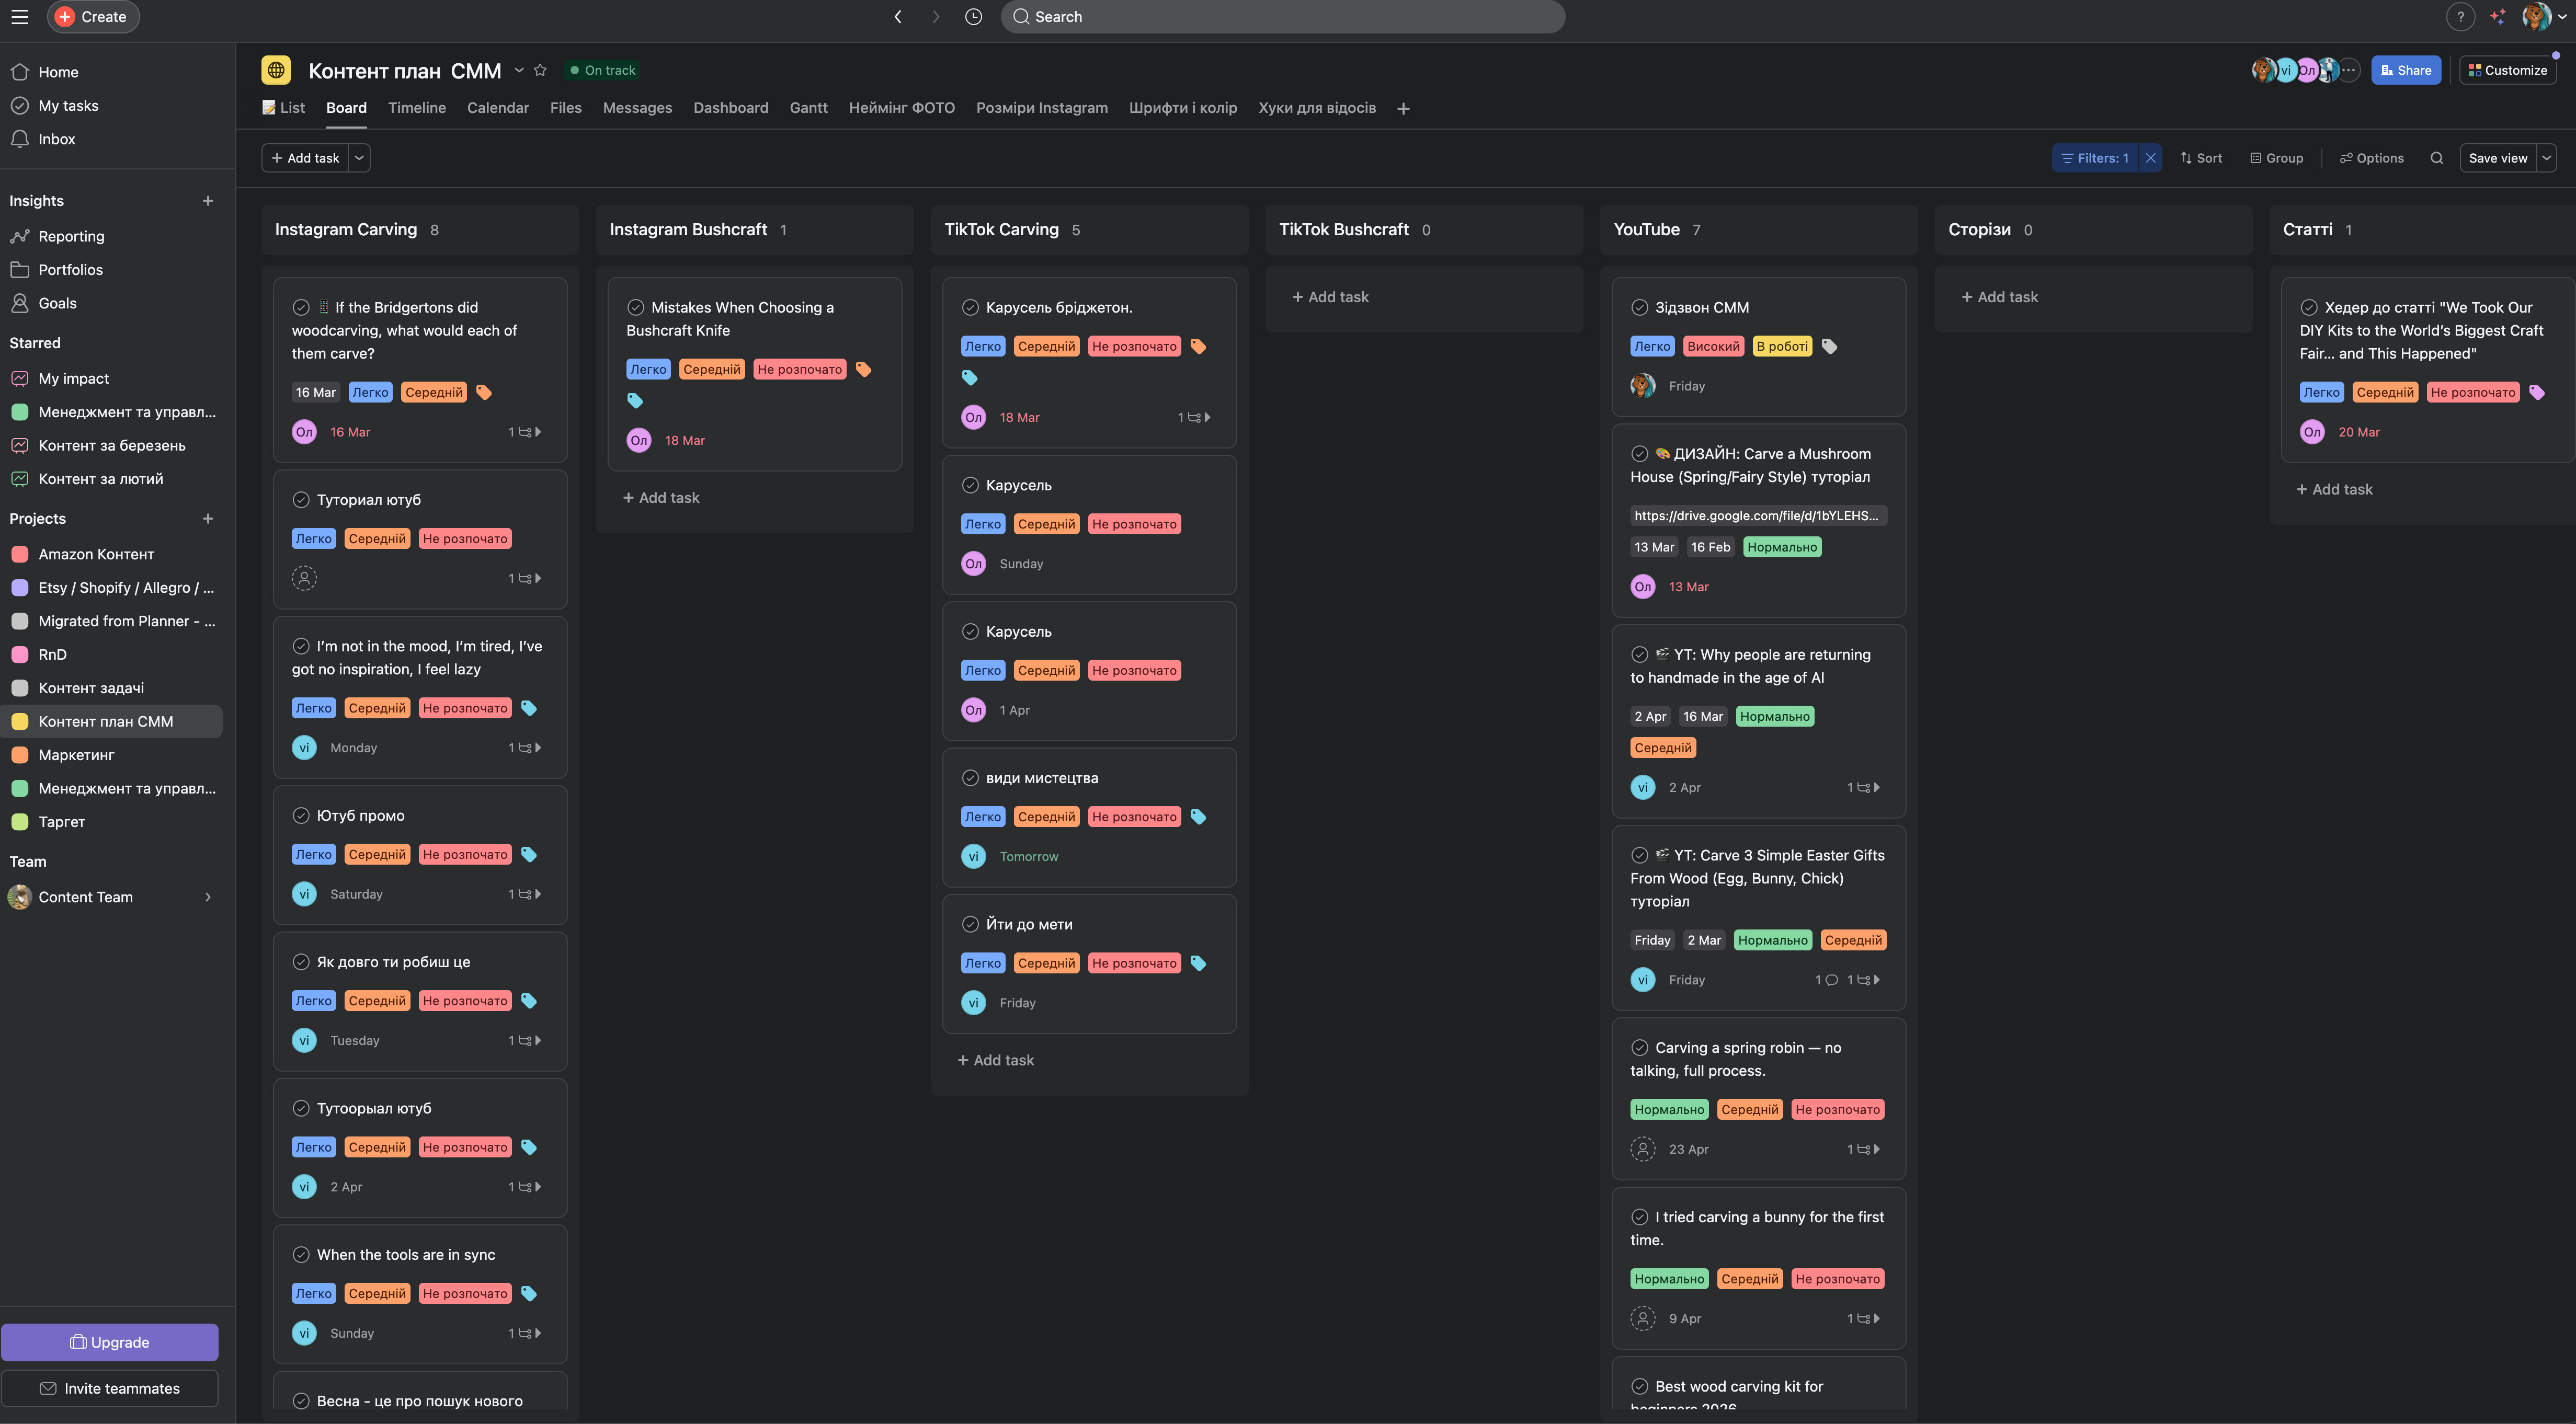
Task: Expand the Content Team chevron
Action: [208, 897]
